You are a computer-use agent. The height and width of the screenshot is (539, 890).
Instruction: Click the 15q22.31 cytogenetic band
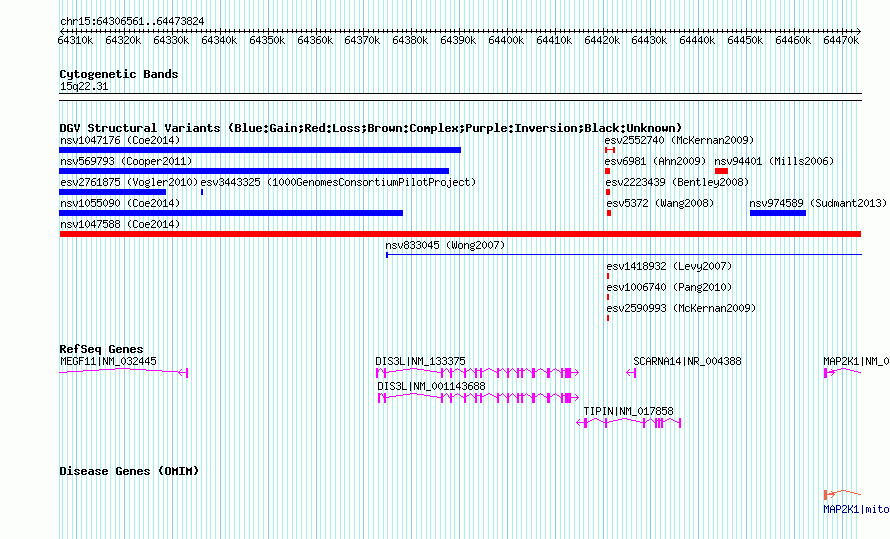460,97
